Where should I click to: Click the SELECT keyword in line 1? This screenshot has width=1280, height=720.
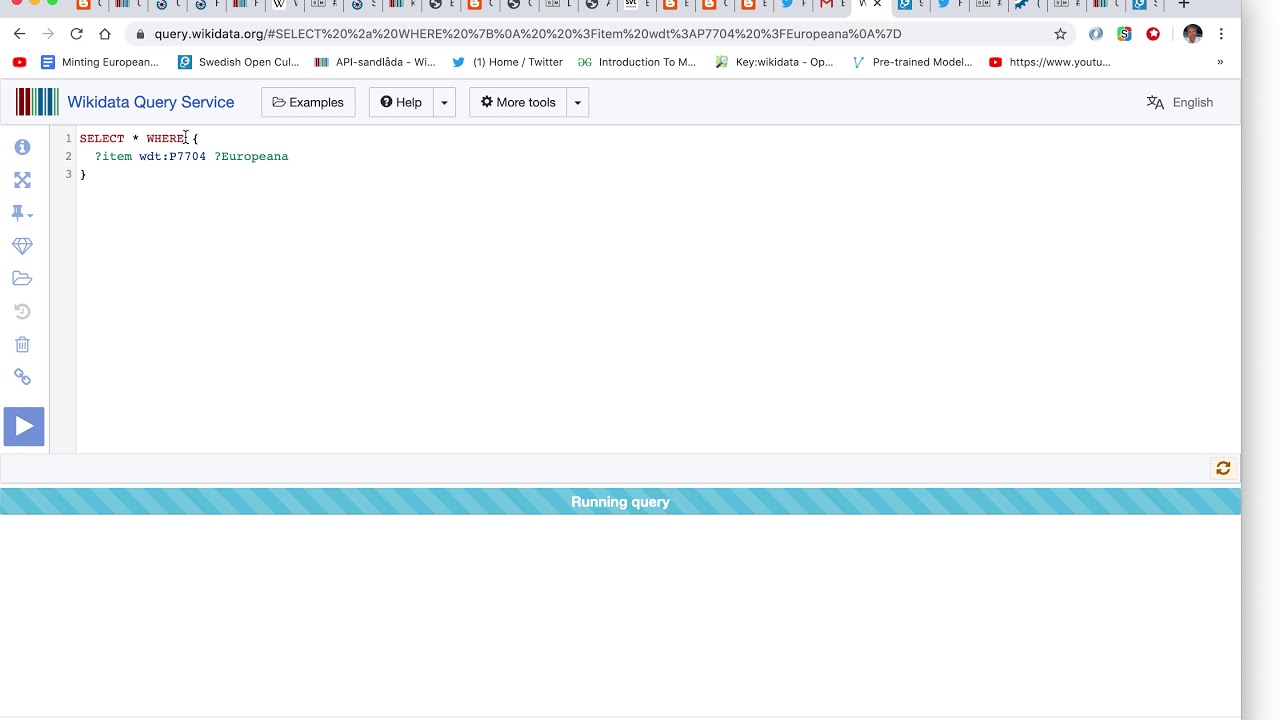click(x=102, y=138)
